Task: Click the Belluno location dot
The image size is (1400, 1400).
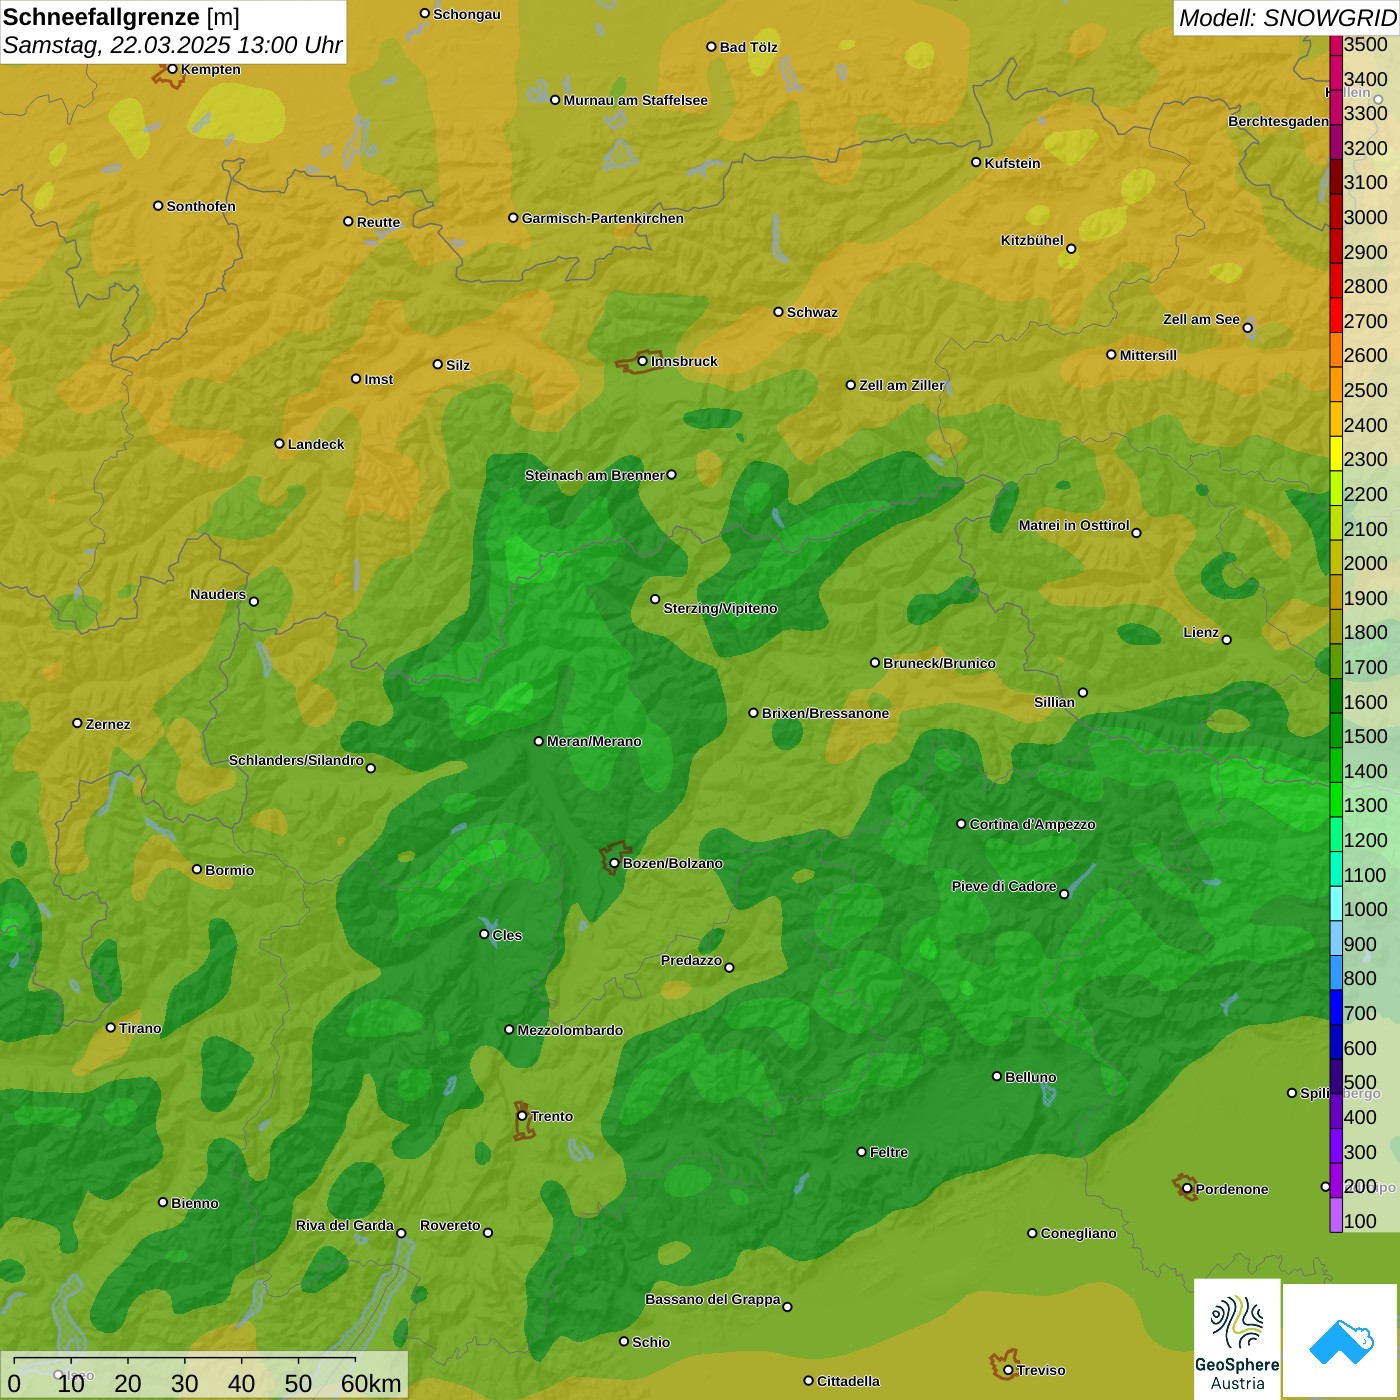Action: (997, 1076)
